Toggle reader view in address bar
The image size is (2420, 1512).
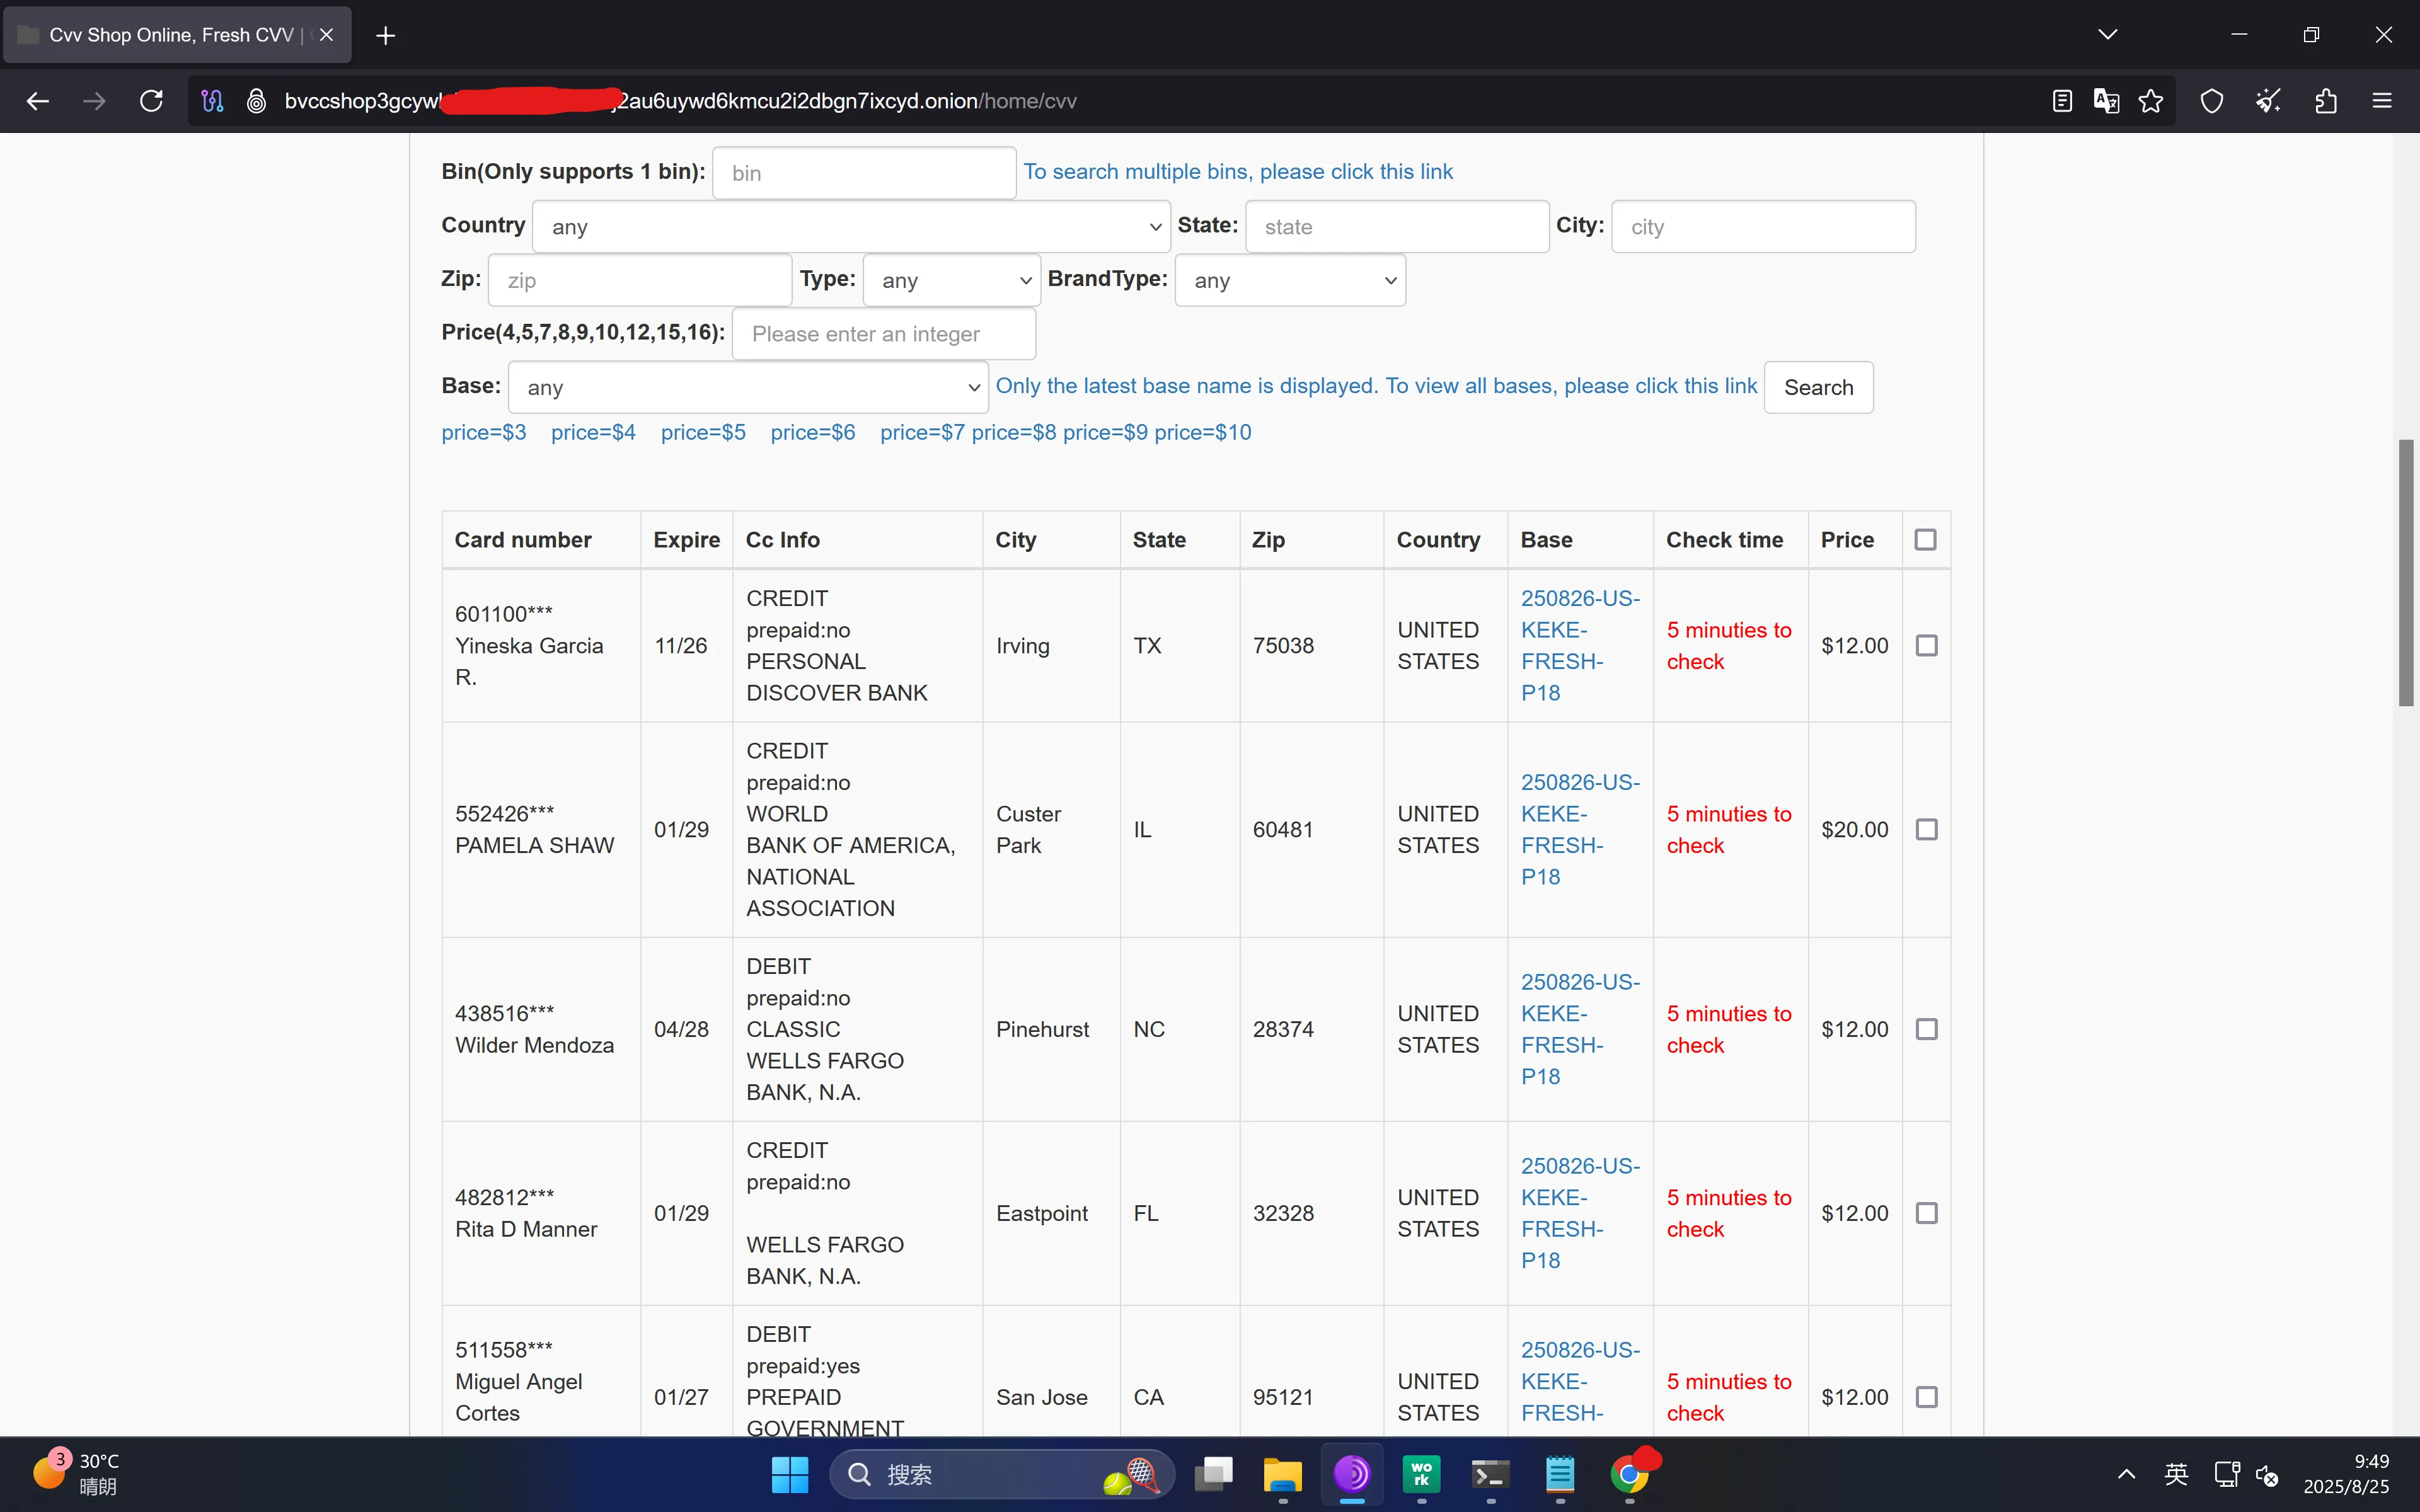[x=2061, y=101]
